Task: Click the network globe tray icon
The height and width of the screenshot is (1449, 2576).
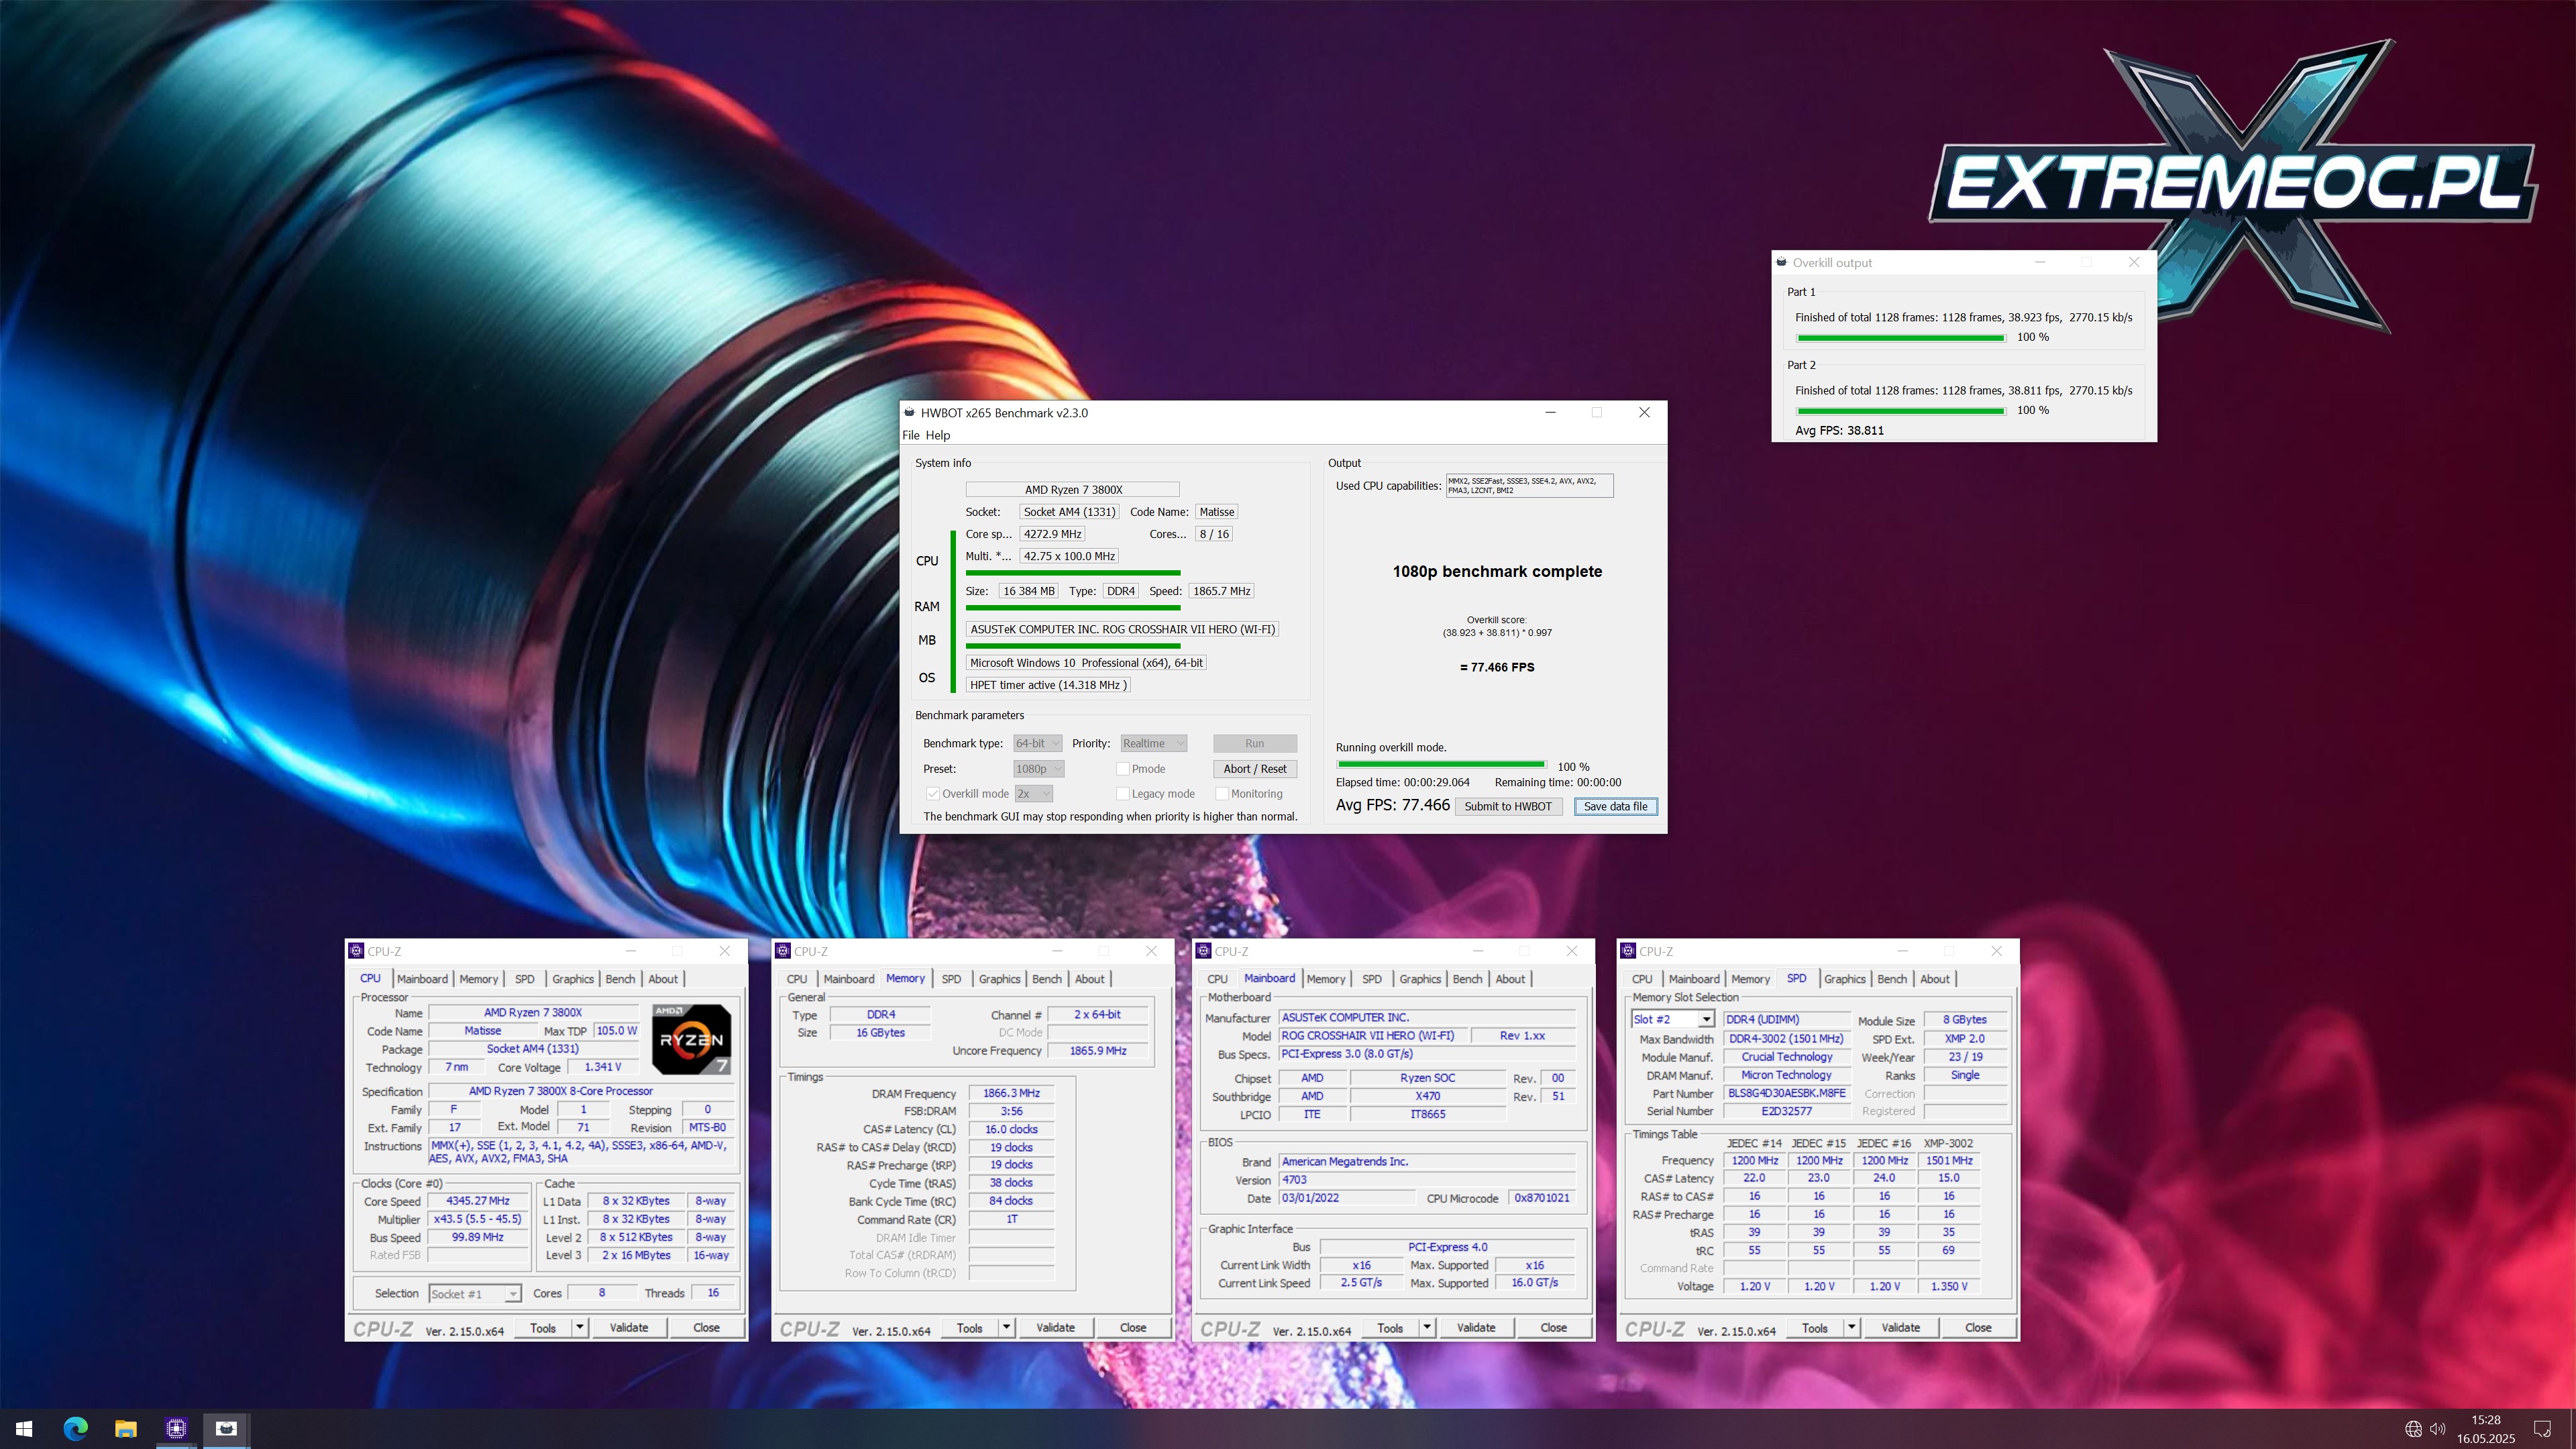Action: tap(2413, 1429)
